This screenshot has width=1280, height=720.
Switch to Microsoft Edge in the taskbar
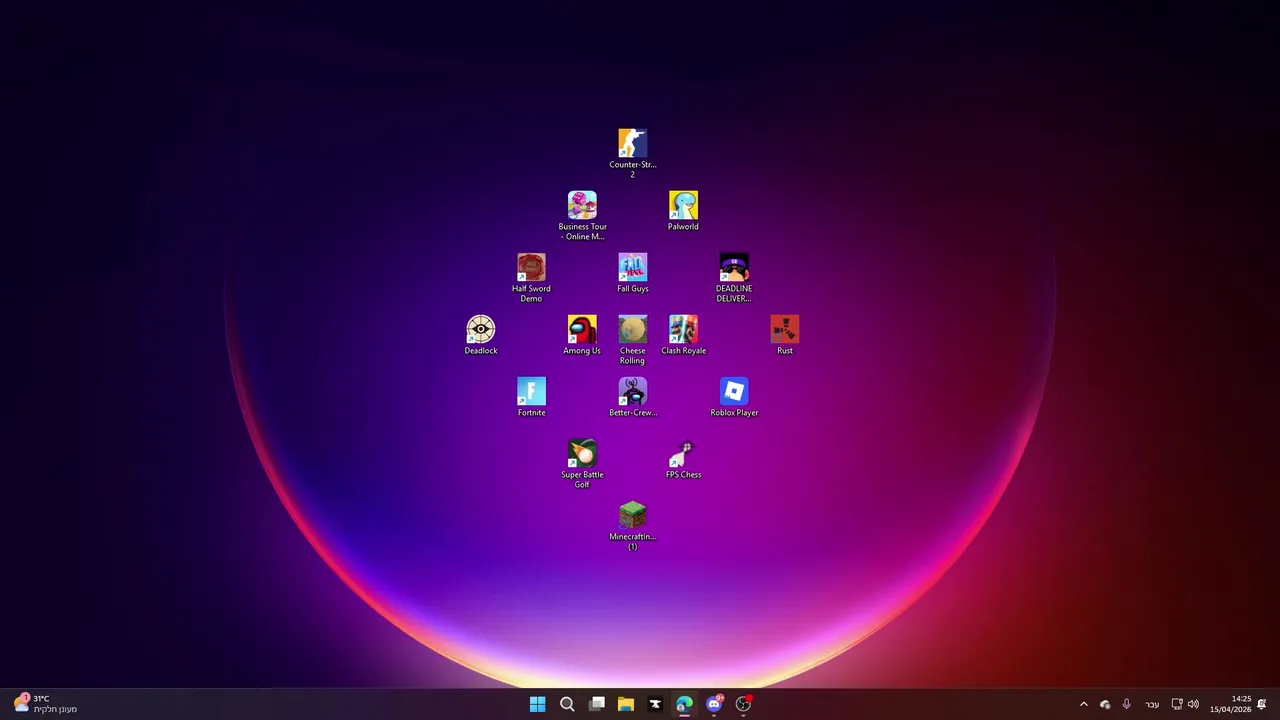[684, 704]
